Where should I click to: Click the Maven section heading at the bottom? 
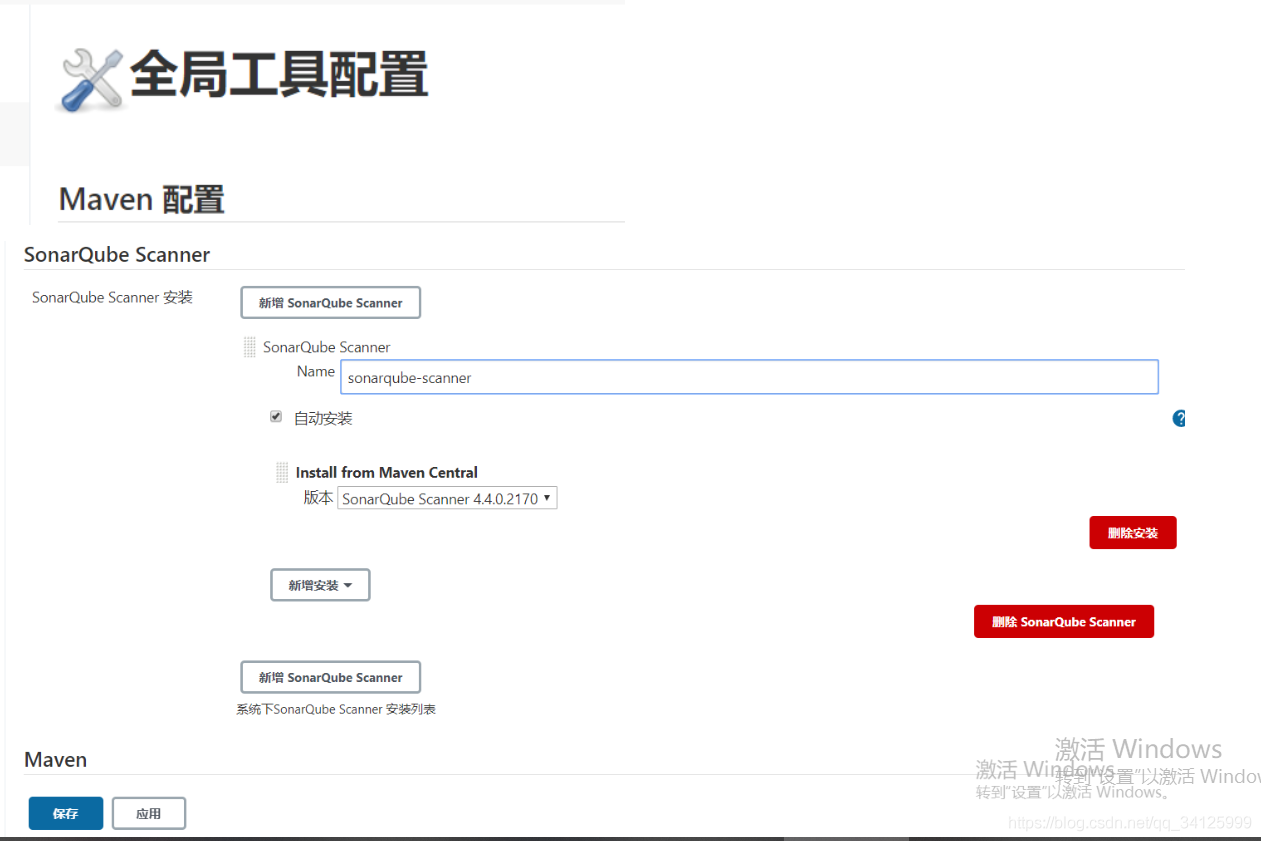point(56,760)
